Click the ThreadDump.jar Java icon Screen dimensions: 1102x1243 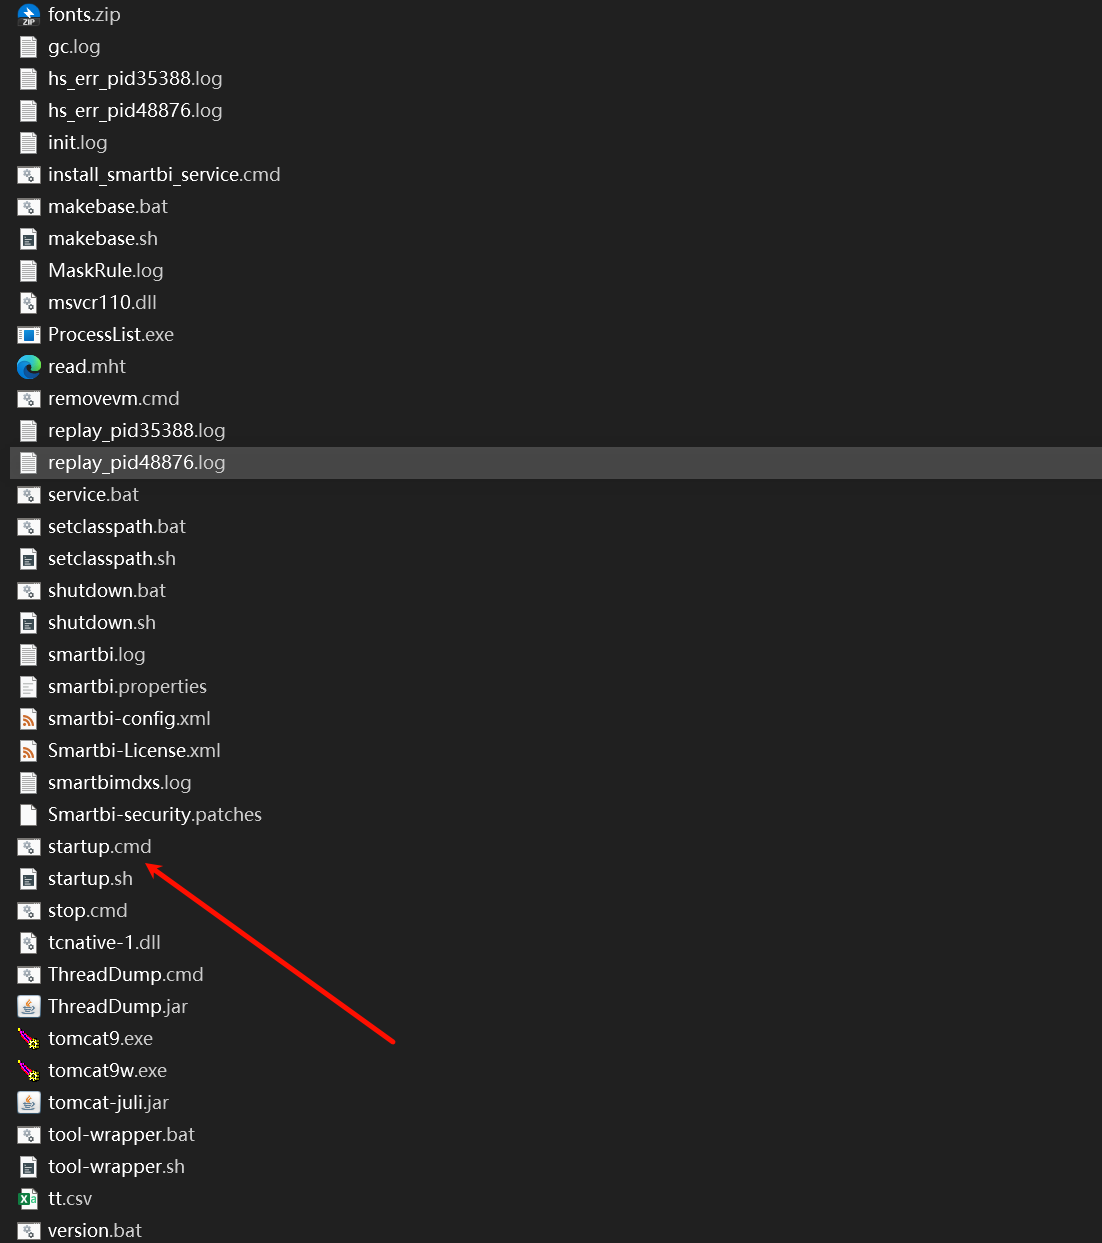point(29,1007)
